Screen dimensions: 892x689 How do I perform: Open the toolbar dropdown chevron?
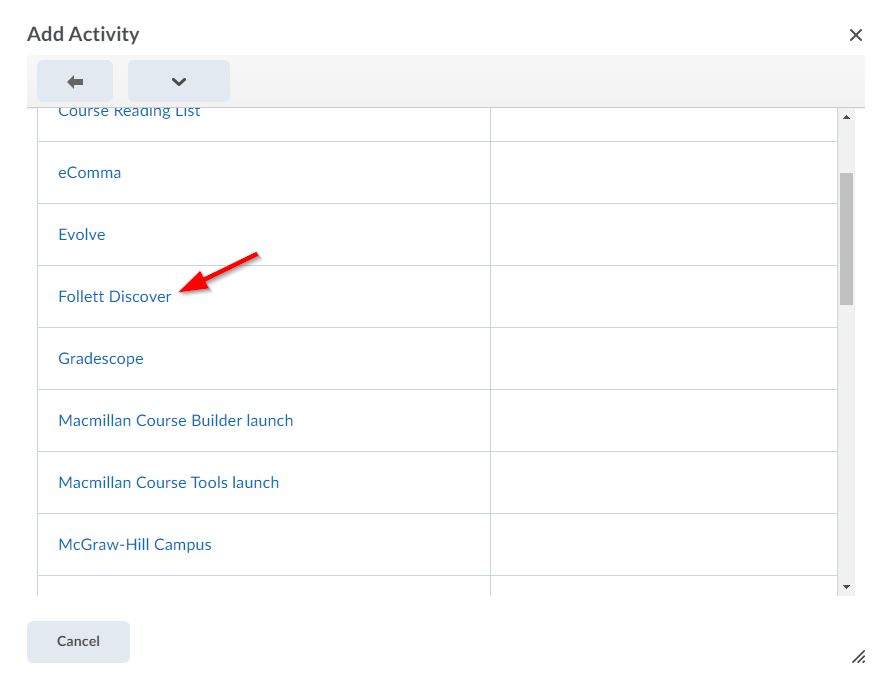(178, 81)
